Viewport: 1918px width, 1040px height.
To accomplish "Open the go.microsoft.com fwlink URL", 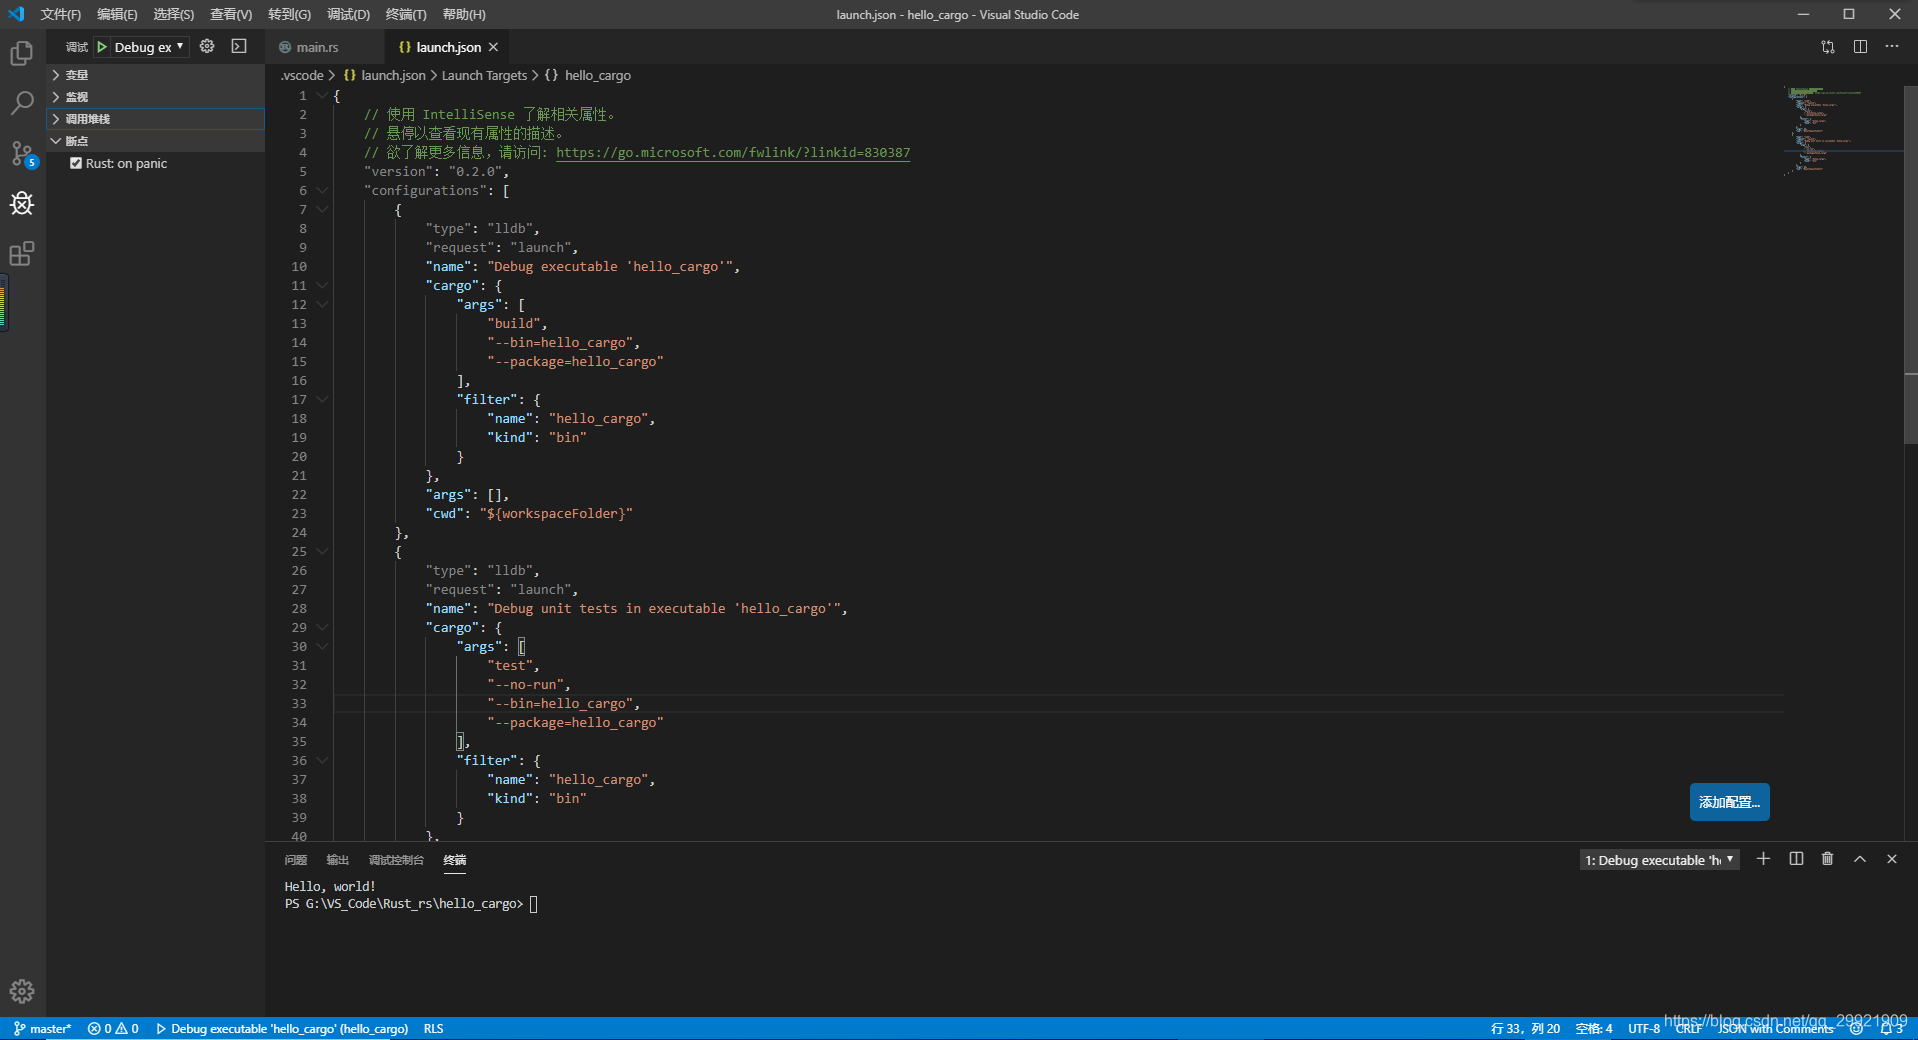I will [733, 153].
